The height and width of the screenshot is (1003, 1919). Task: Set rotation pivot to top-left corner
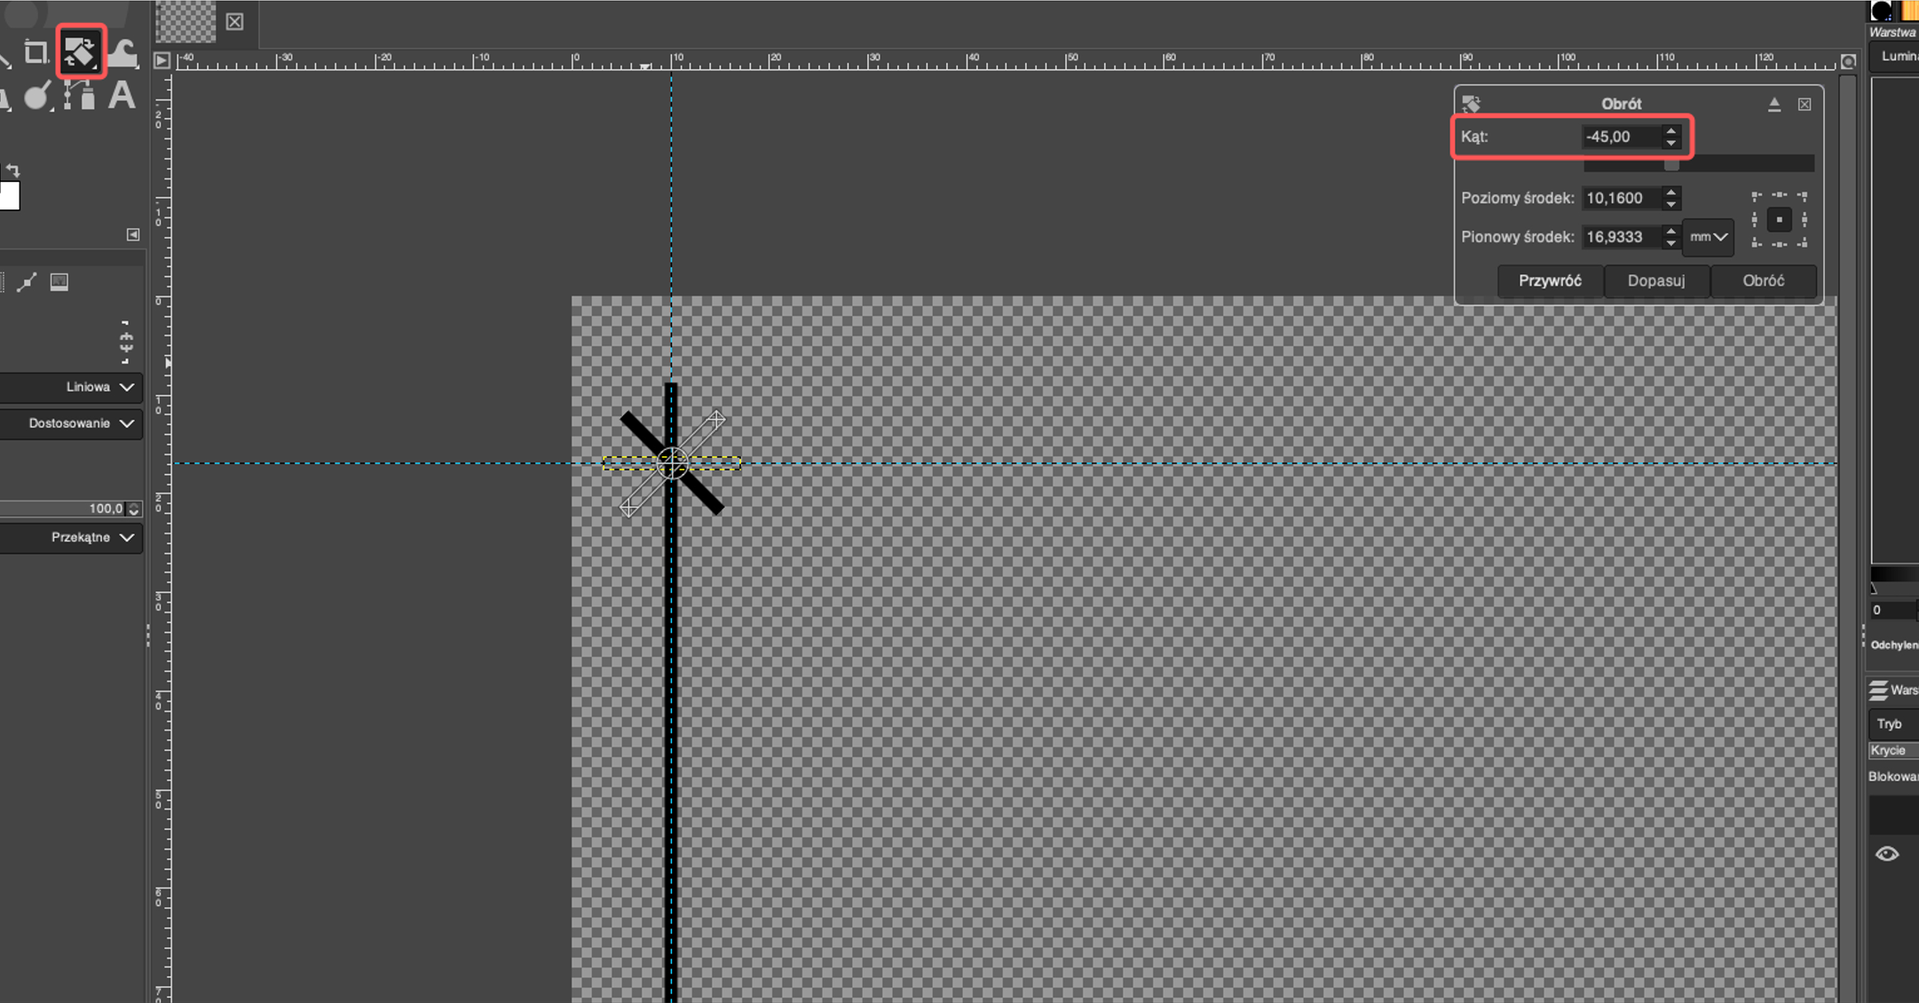(x=1757, y=197)
